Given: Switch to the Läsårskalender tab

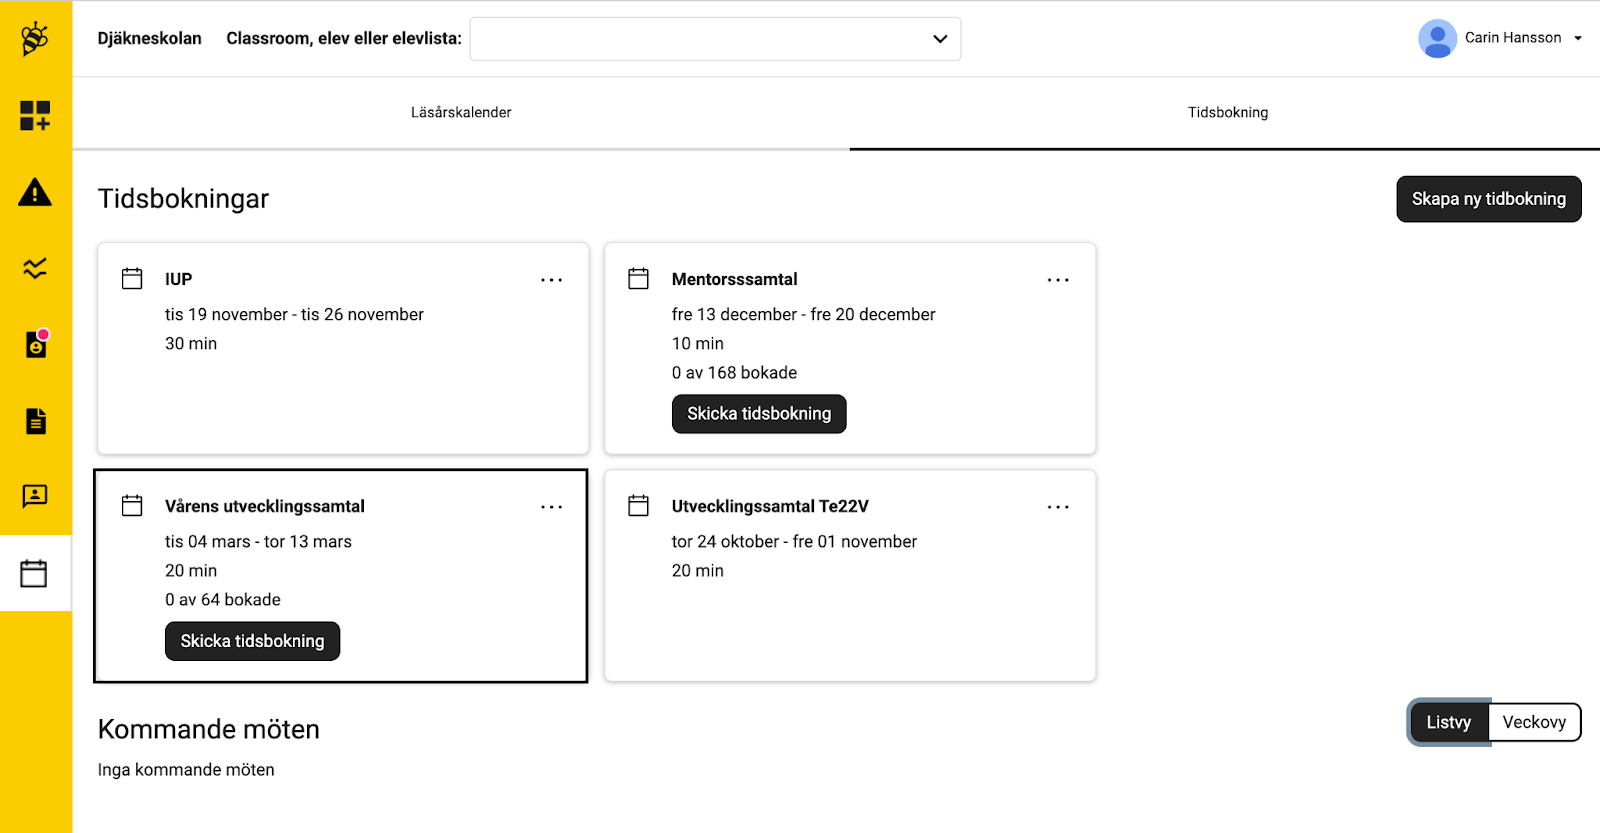Looking at the screenshot, I should pos(461,113).
